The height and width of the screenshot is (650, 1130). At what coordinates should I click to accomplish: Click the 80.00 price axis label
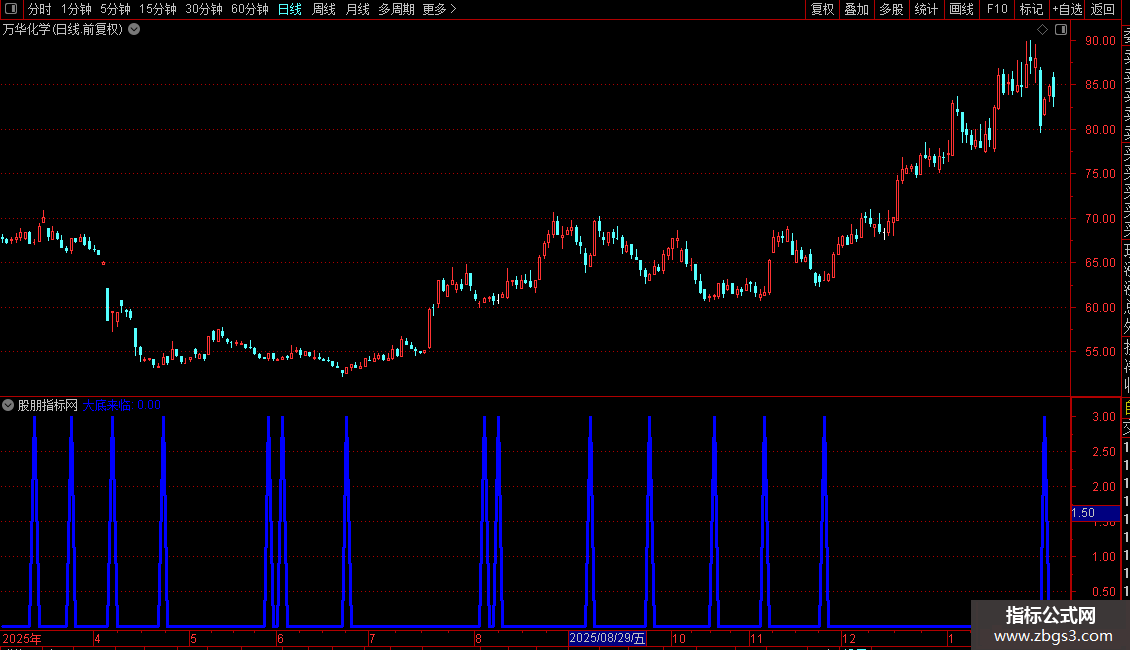[x=1100, y=130]
